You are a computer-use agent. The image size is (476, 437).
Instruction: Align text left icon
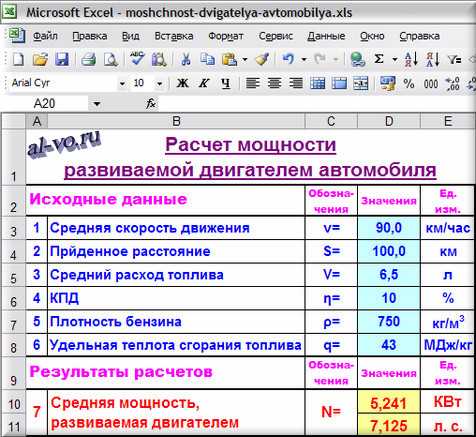click(252, 83)
